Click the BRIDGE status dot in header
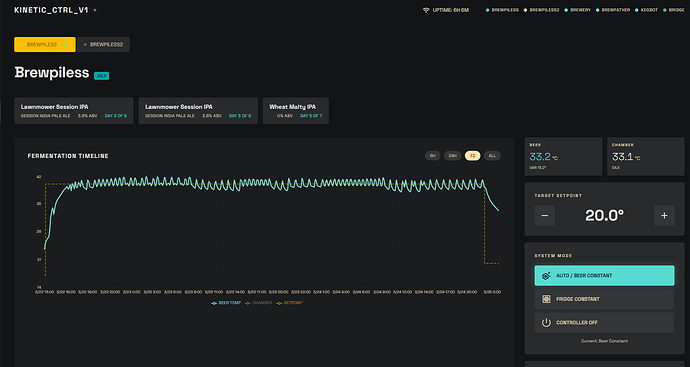The image size is (690, 367). (664, 10)
